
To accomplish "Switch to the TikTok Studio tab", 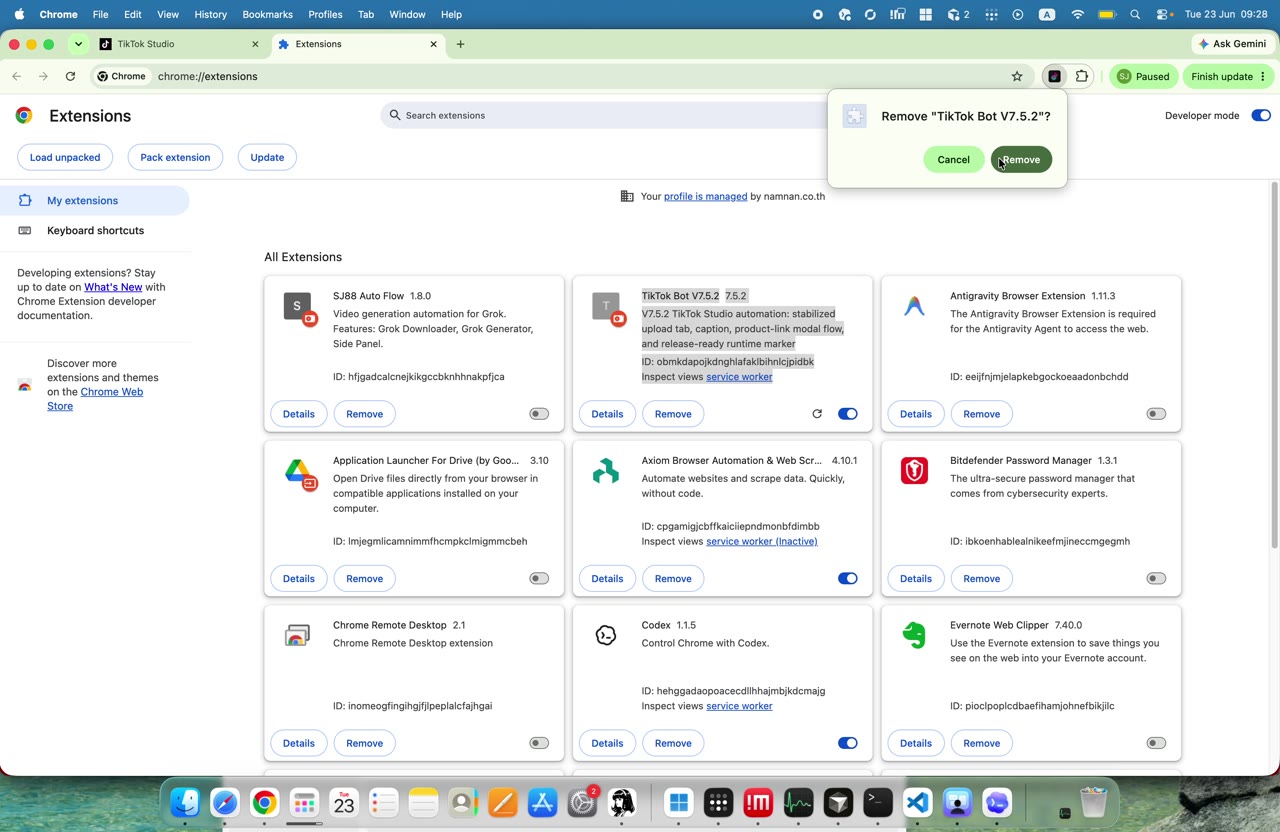I will coord(180,44).
